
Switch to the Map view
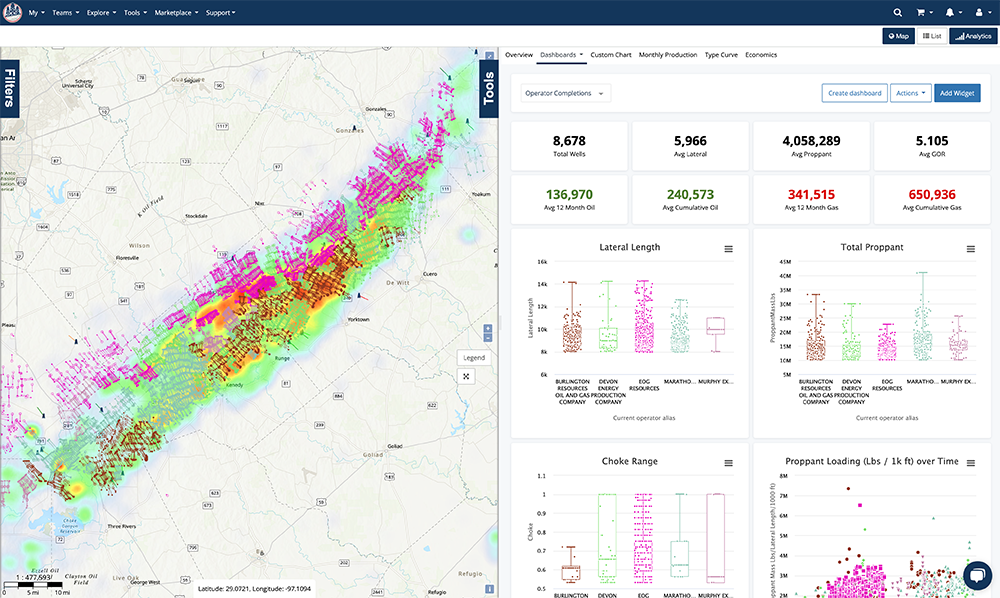(x=897, y=36)
